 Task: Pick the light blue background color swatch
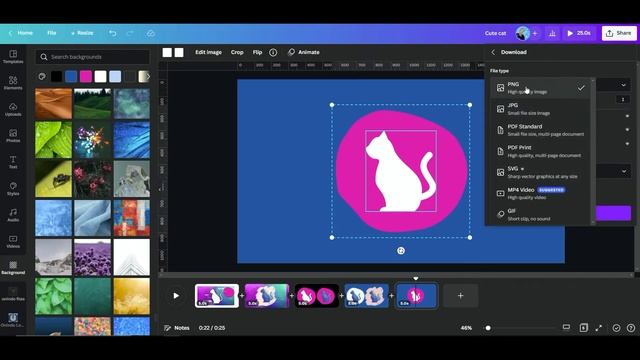pos(115,76)
